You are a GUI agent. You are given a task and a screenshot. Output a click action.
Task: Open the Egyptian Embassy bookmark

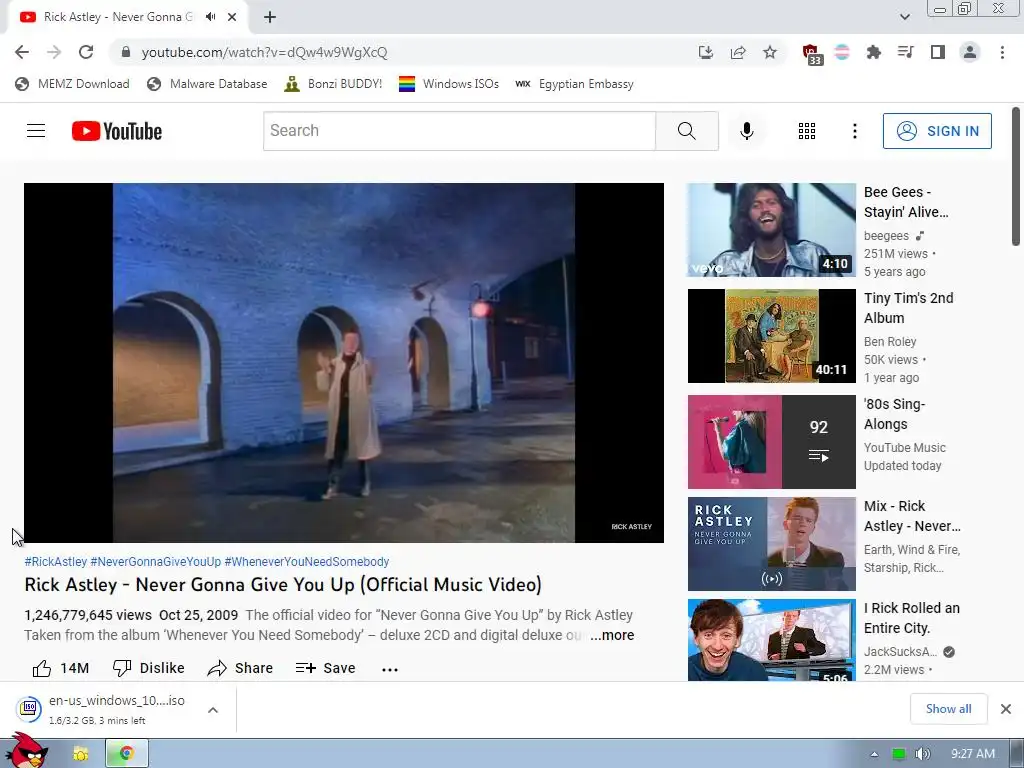575,84
